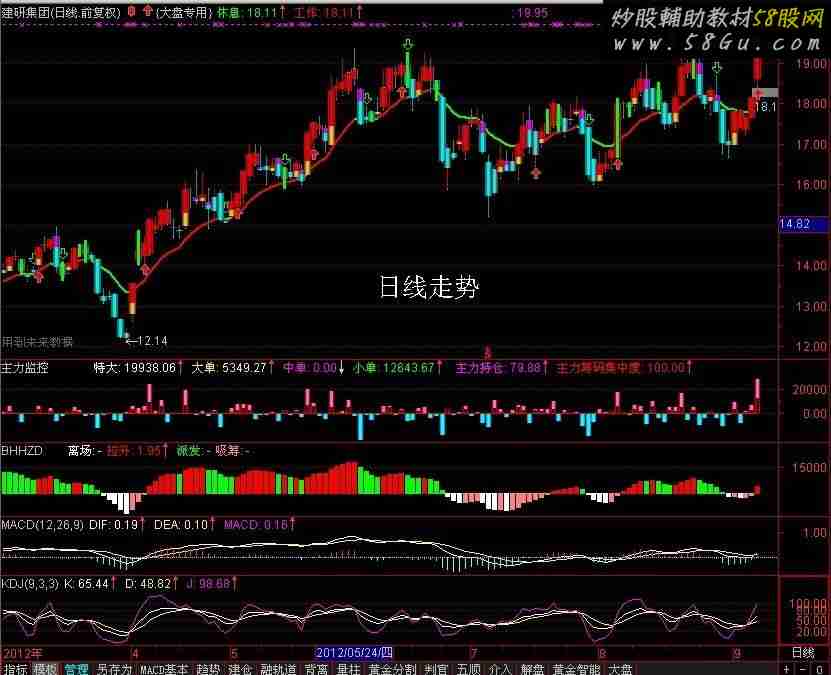Open the 量柱 template tab
The width and height of the screenshot is (831, 675).
pos(349,669)
